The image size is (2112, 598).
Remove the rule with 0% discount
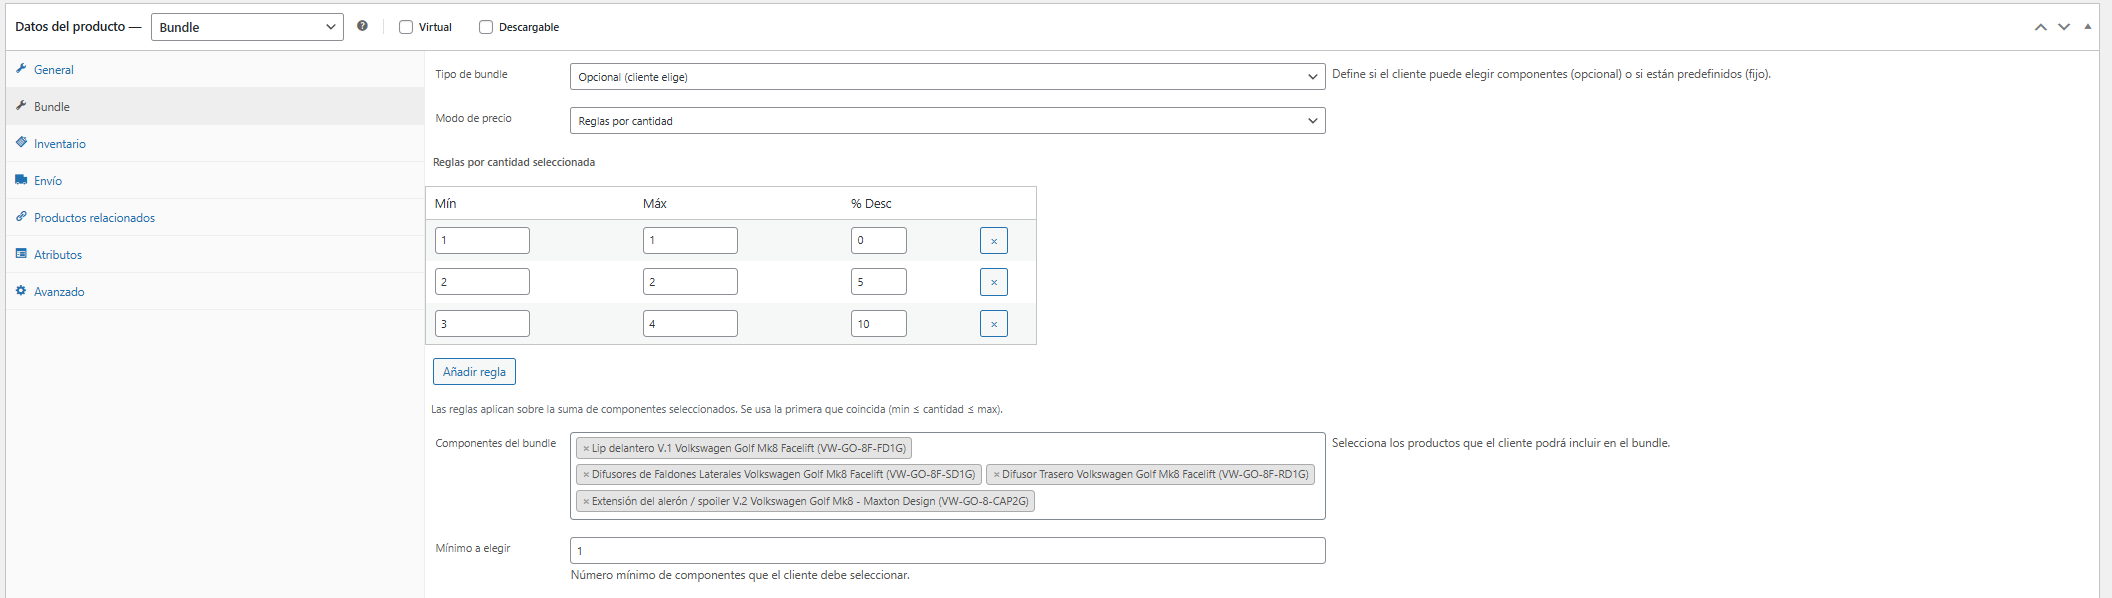[x=994, y=241]
